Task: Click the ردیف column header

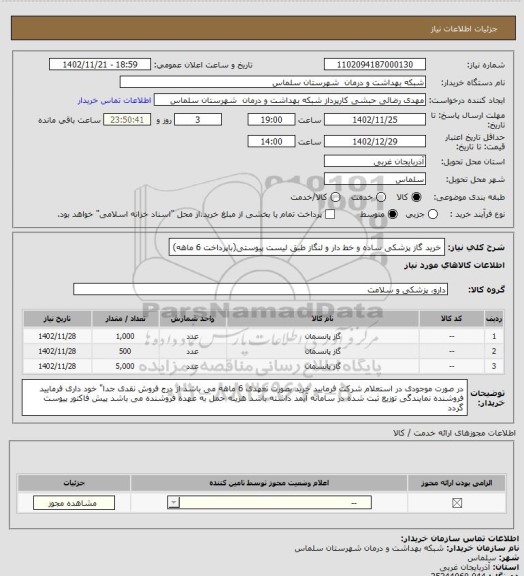Action: [x=494, y=318]
